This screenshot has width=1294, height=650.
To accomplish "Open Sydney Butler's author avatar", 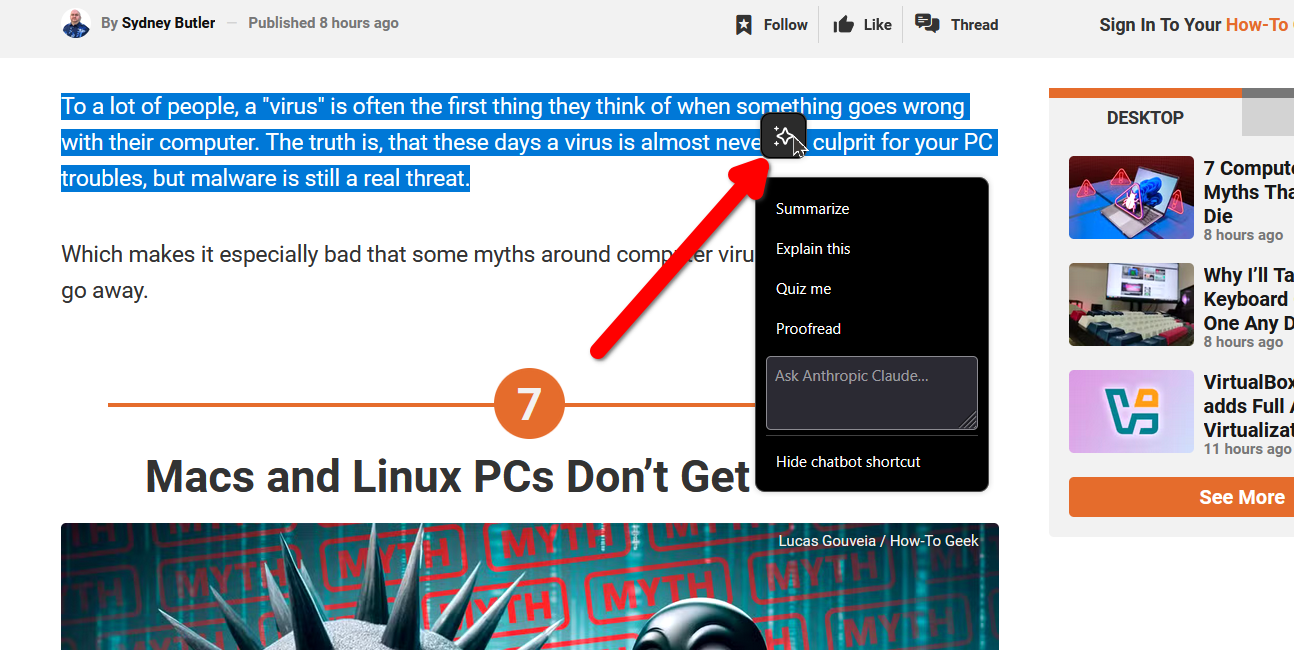I will coord(76,23).
